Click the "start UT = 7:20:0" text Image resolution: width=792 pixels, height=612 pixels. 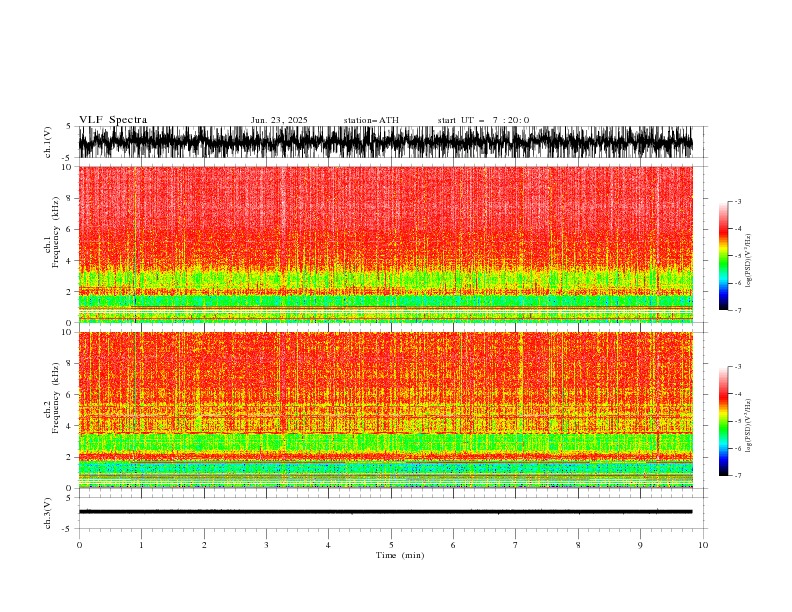pos(483,120)
